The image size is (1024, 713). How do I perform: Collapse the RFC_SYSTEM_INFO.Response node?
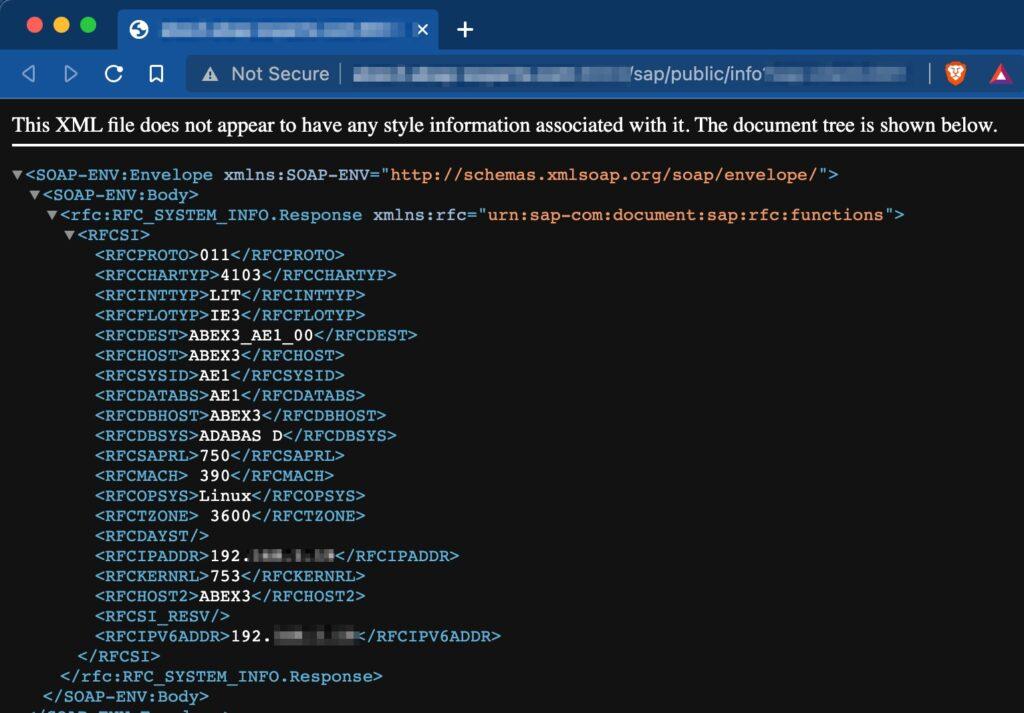pyautogui.click(x=52, y=215)
